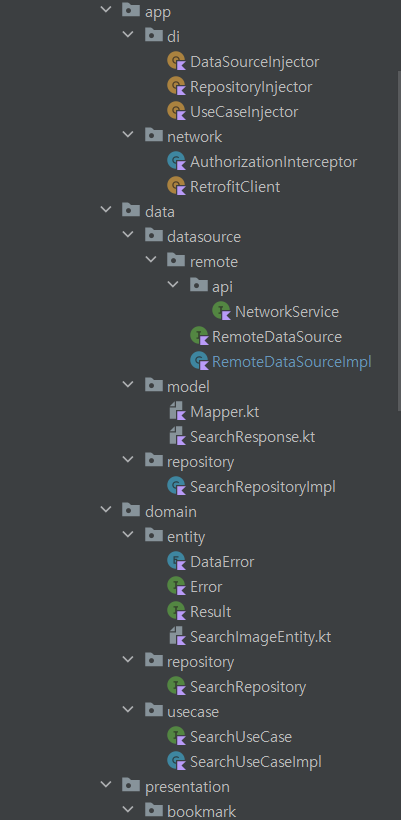Select the AuthorizationInterceptor file name
The height and width of the screenshot is (820, 401).
point(273,162)
